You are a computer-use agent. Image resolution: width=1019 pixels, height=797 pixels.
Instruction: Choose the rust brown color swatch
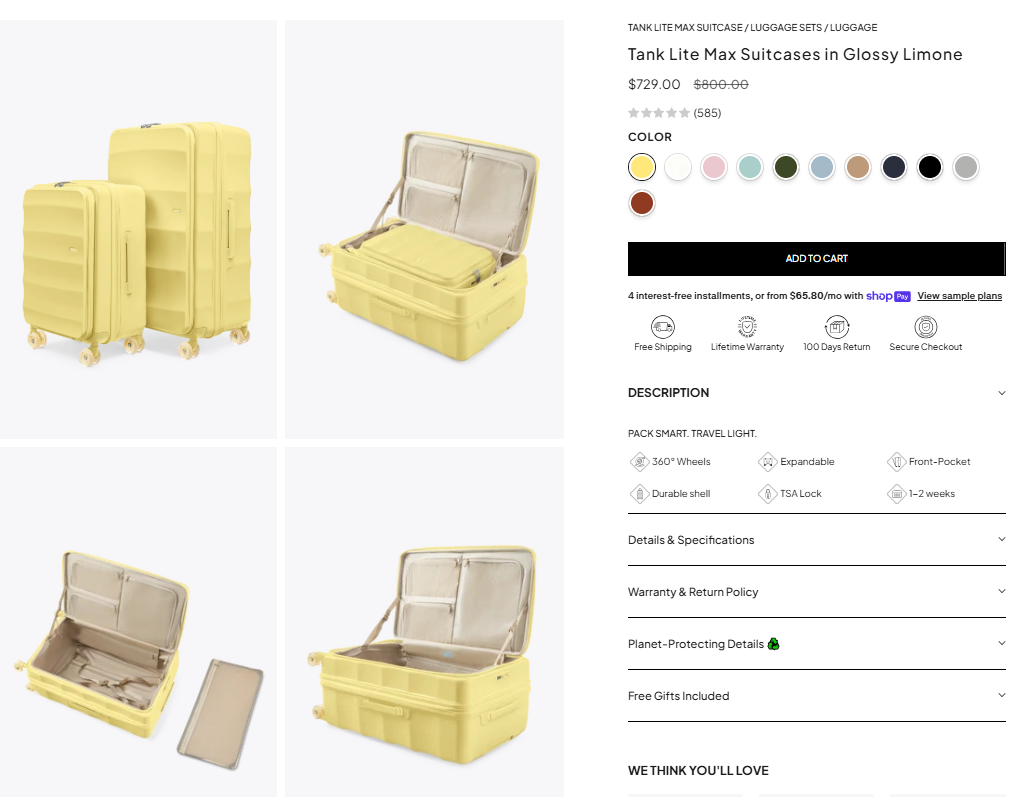[641, 203]
